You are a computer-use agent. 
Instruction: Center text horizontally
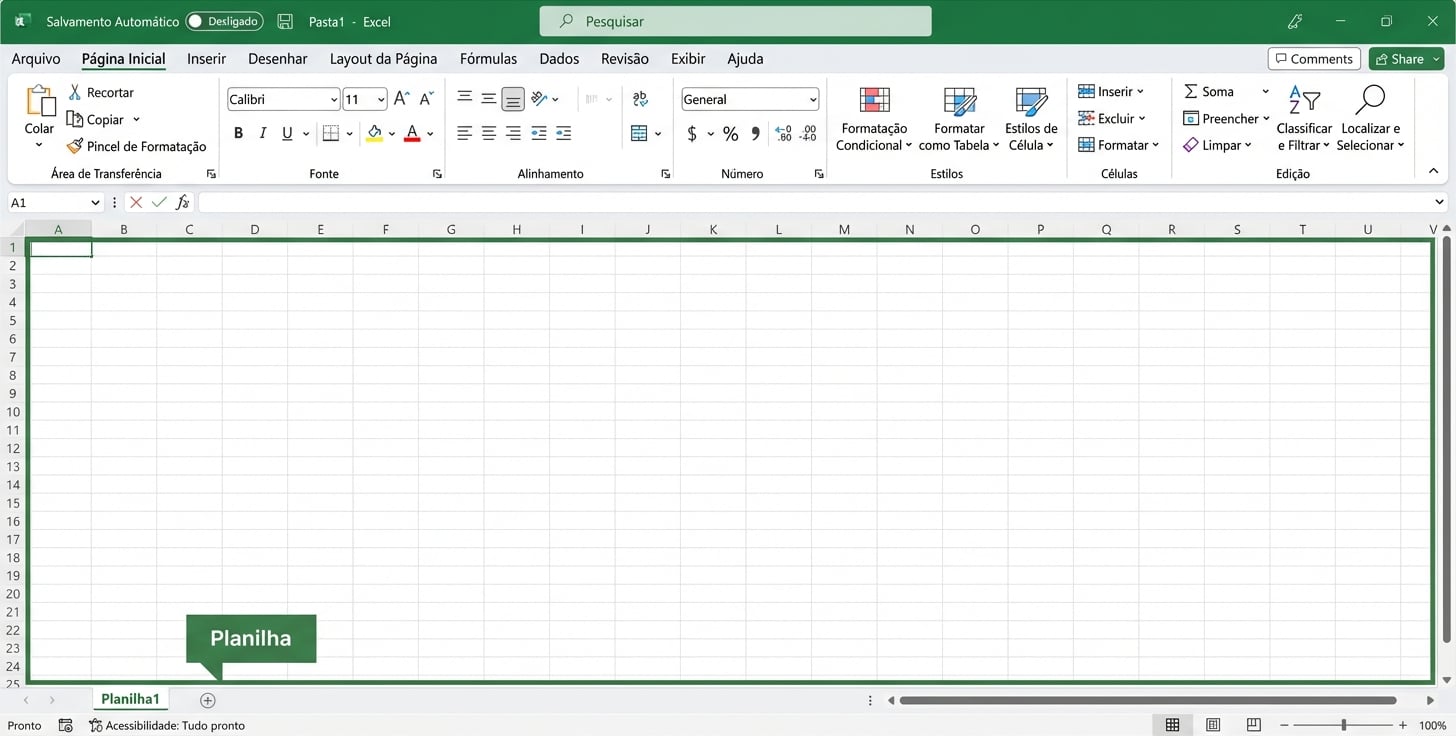489,133
